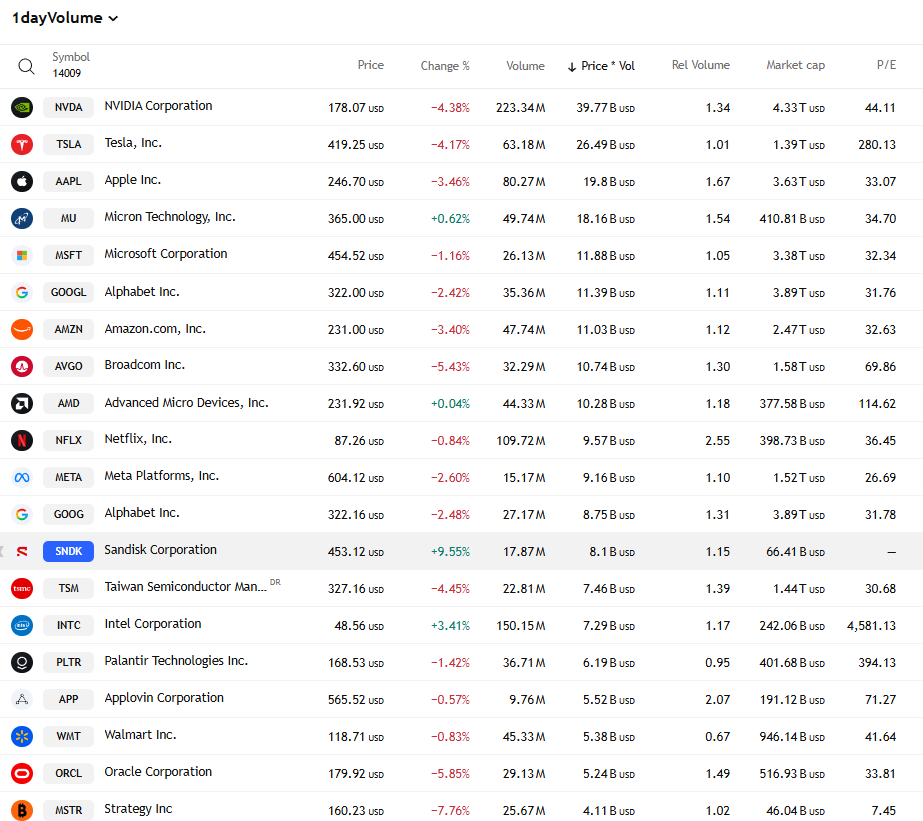Select the GOOGL ticker badge

68,292
